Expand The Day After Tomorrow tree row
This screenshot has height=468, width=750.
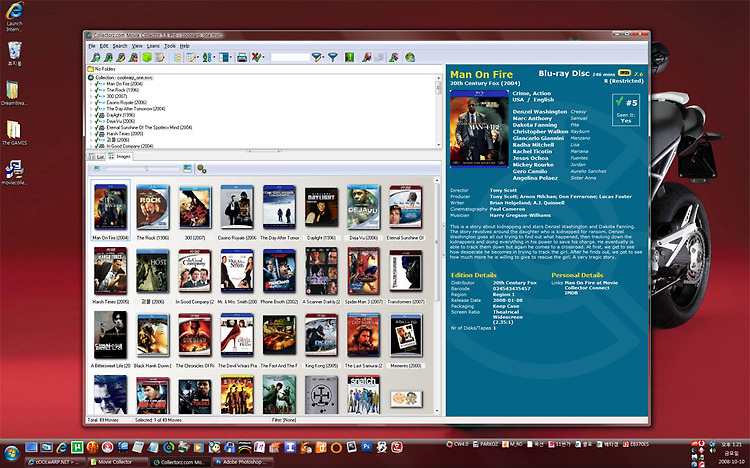tap(91, 109)
